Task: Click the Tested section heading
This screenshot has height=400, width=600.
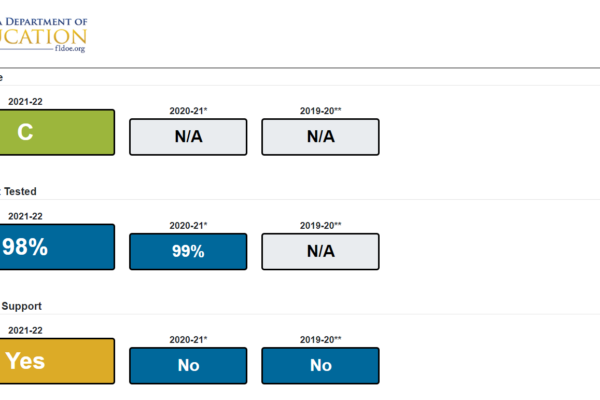Action: click(18, 191)
